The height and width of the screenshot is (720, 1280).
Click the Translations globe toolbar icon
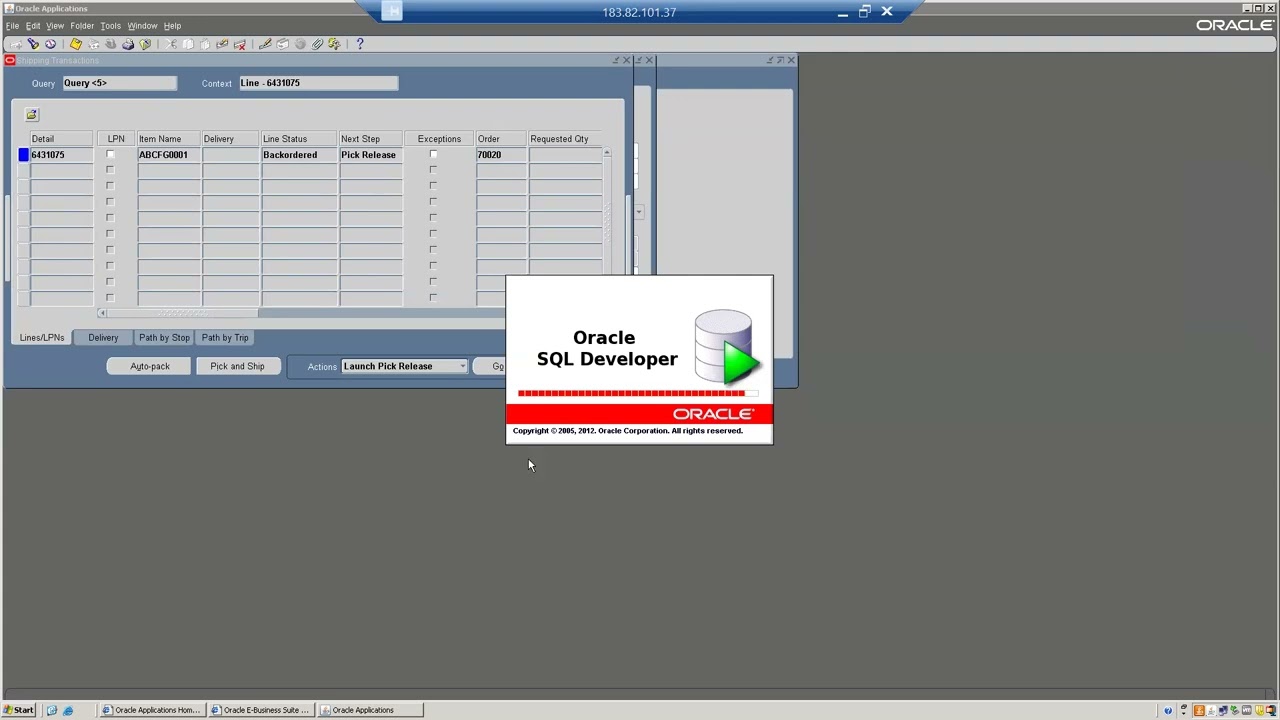(x=300, y=44)
